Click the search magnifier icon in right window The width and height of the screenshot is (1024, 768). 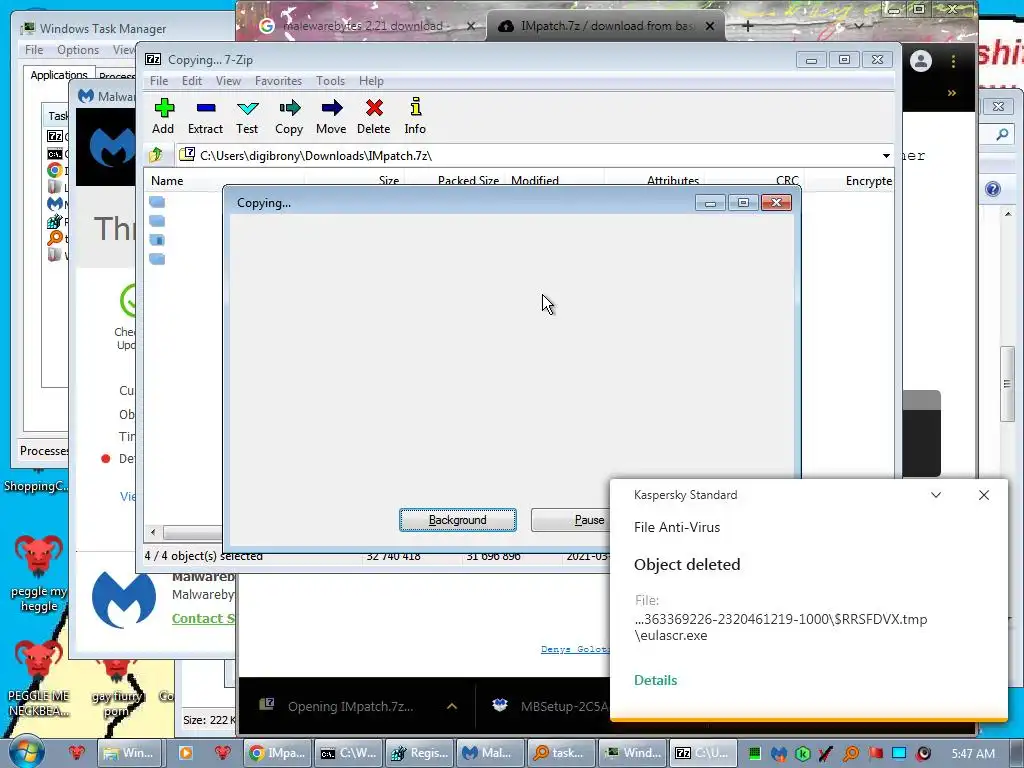[x=1002, y=135]
